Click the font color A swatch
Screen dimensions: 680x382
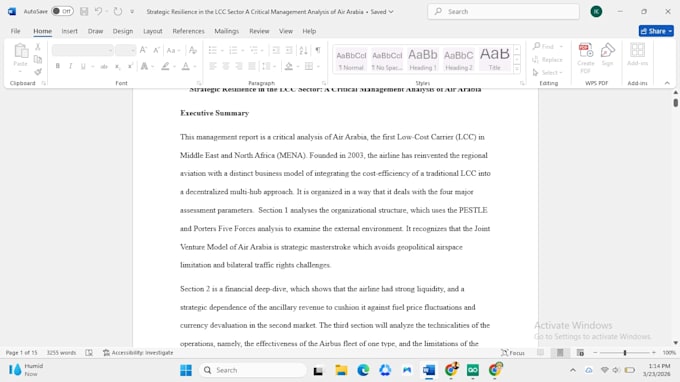pos(186,66)
